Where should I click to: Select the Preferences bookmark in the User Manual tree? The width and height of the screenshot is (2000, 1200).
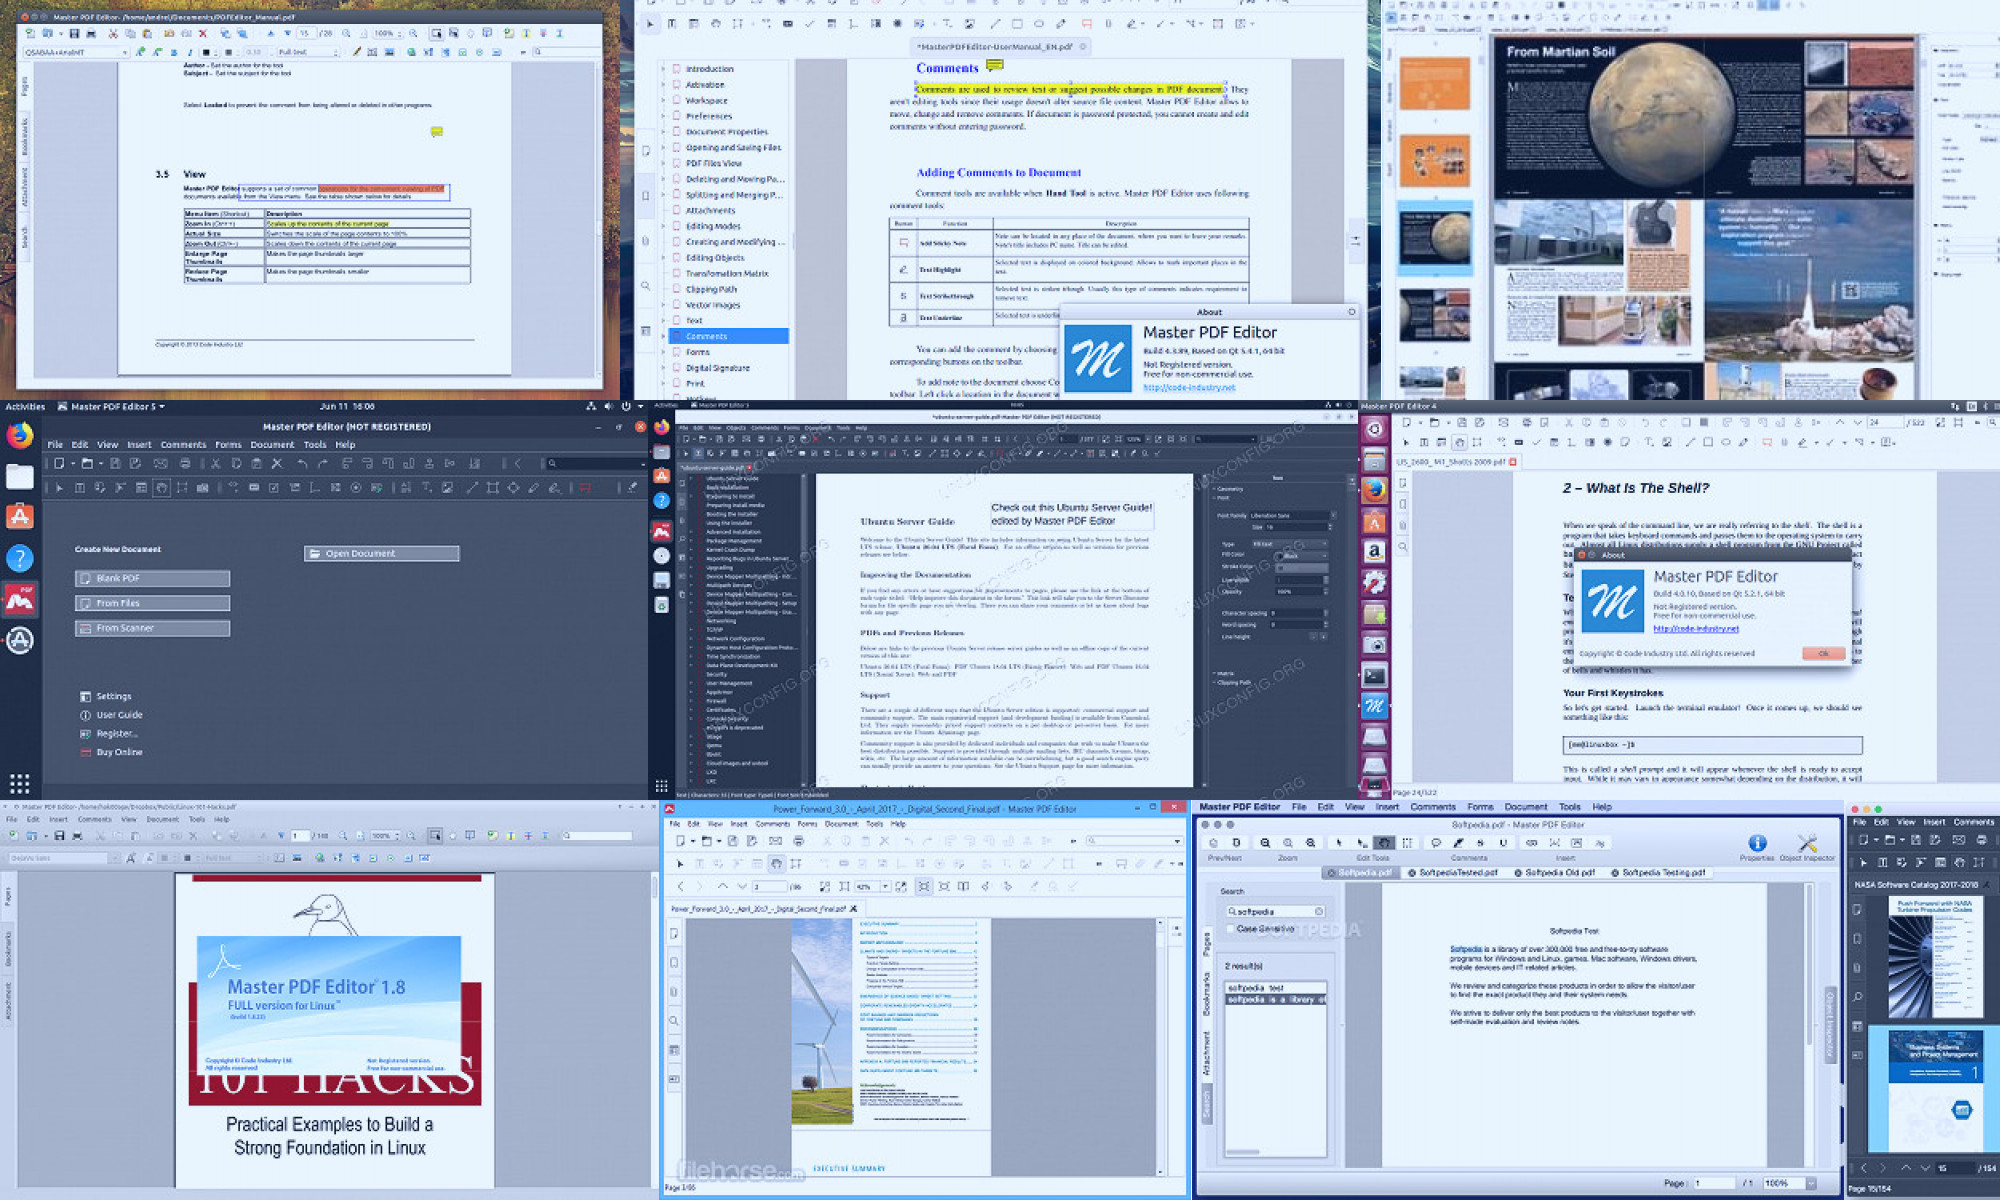click(x=709, y=116)
